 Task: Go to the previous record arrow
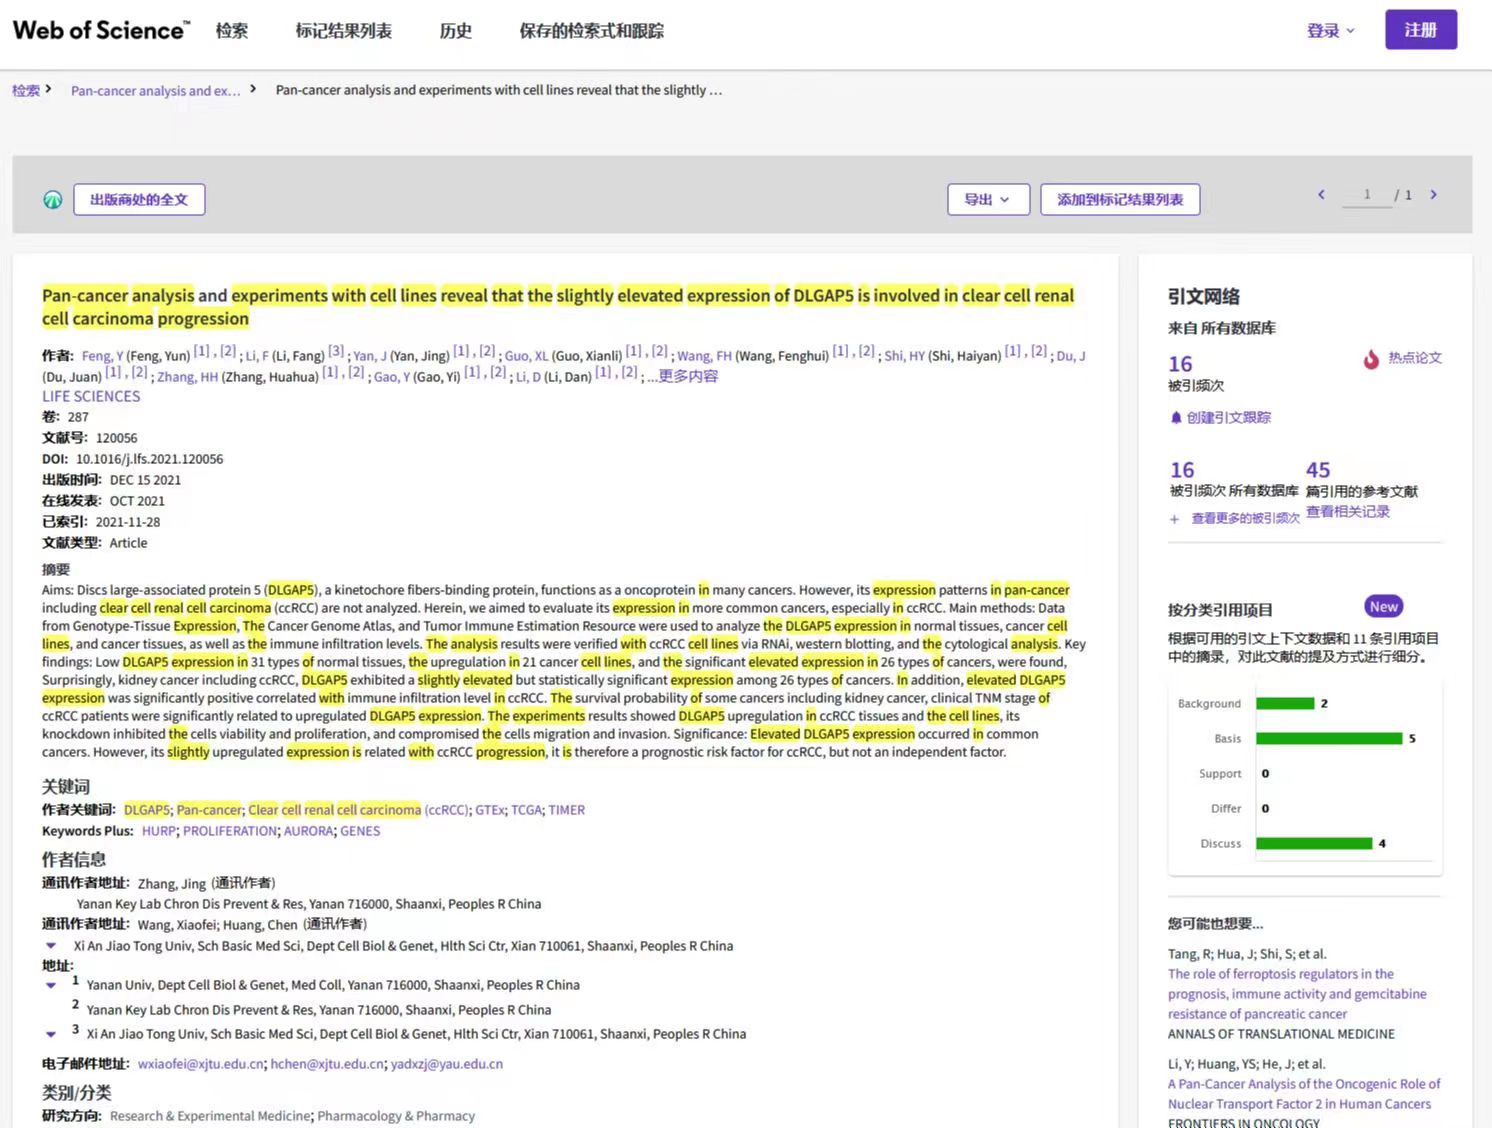click(x=1321, y=195)
